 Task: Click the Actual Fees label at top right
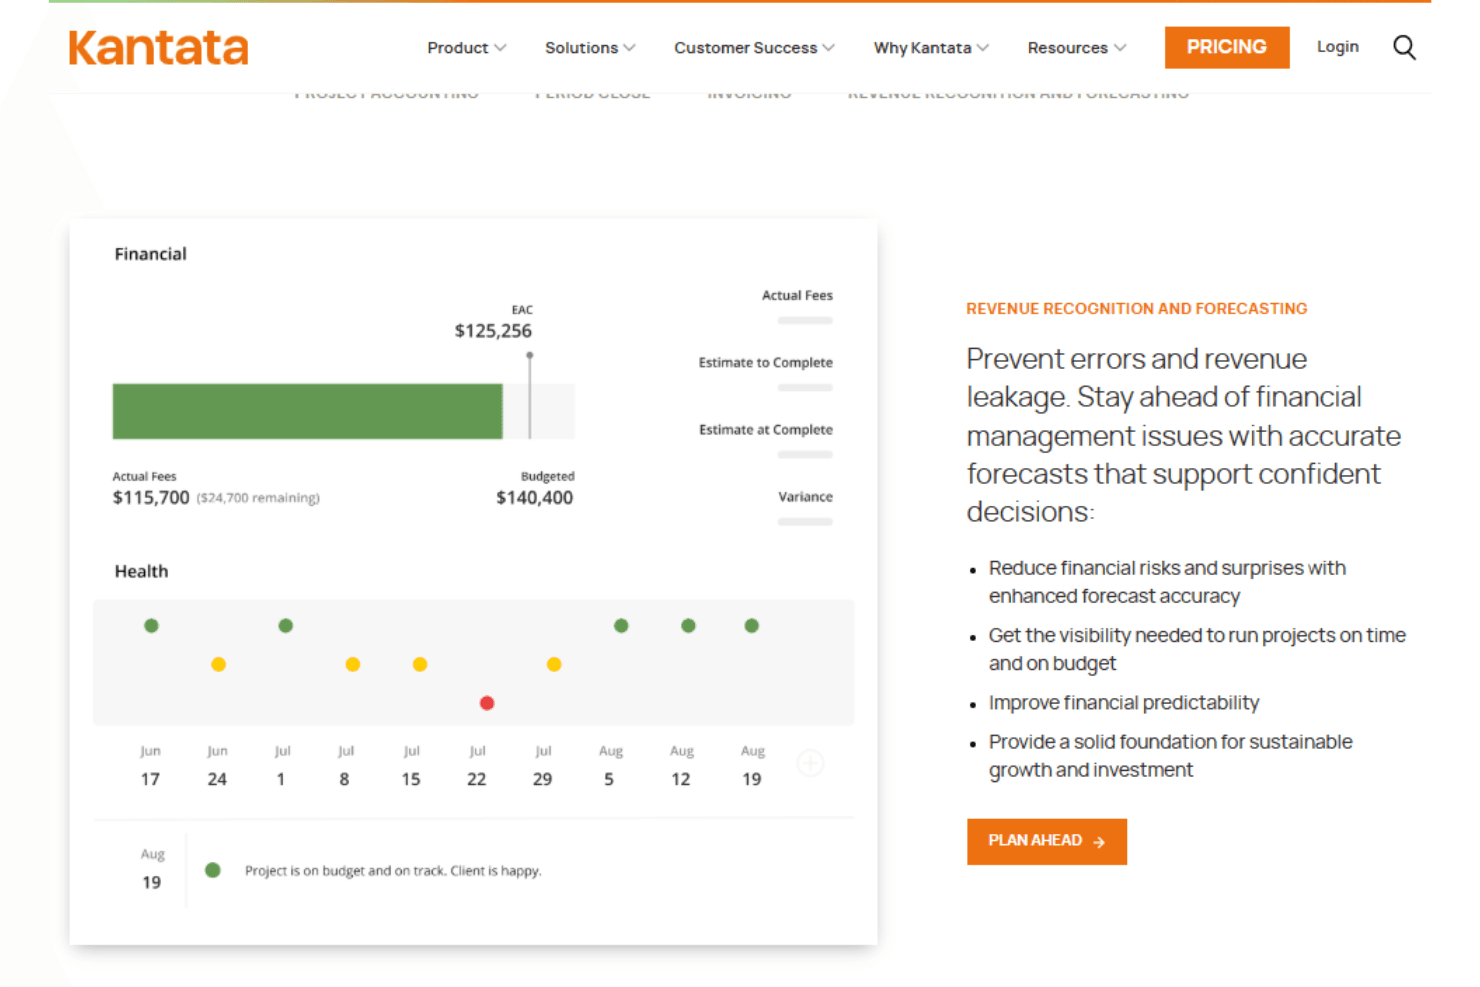click(797, 295)
